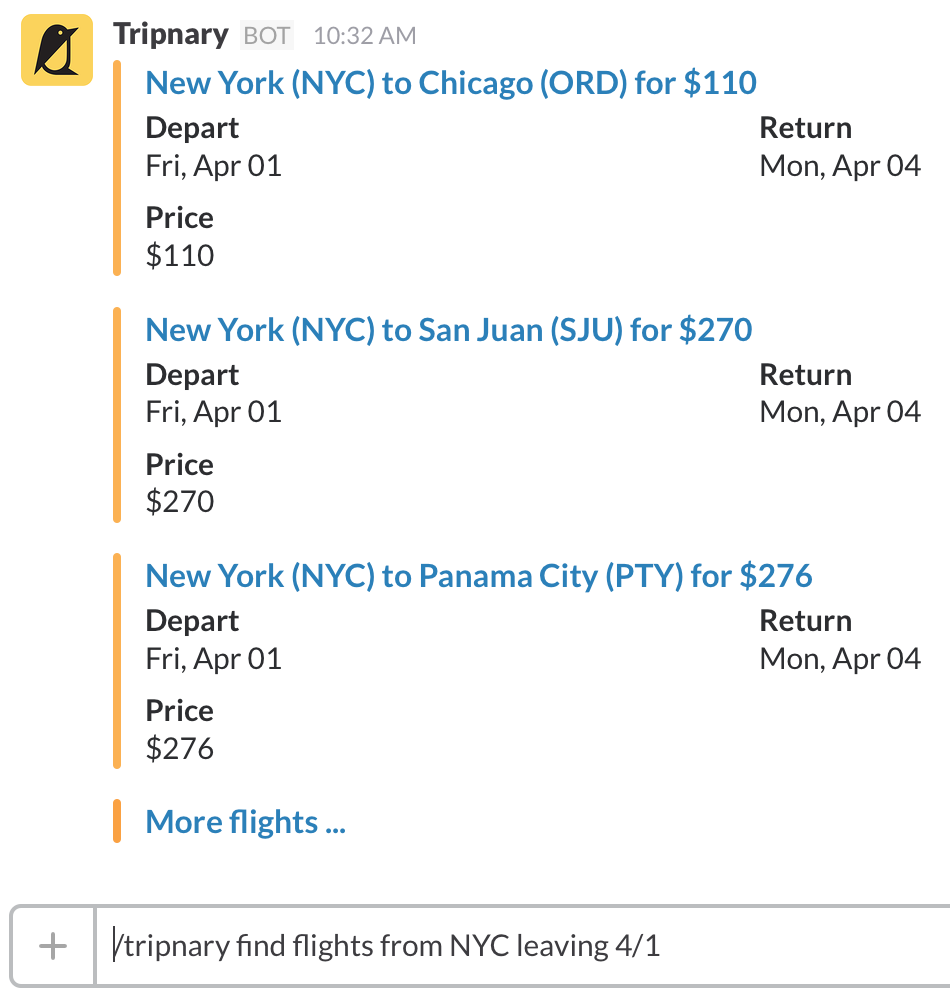Open the New York to San Juan link
This screenshot has height=996, width=950.
[449, 329]
